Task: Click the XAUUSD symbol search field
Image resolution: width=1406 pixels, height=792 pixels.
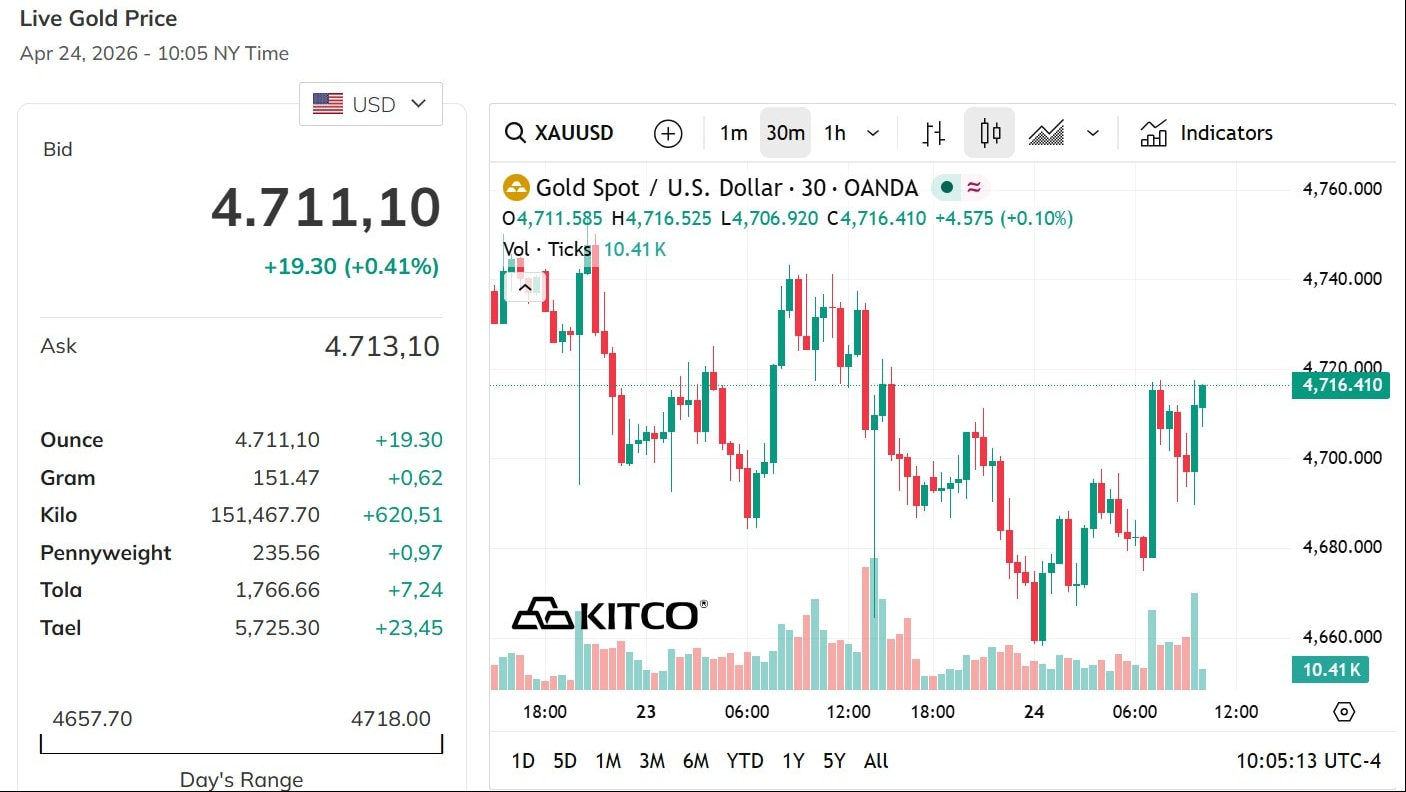Action: (561, 133)
